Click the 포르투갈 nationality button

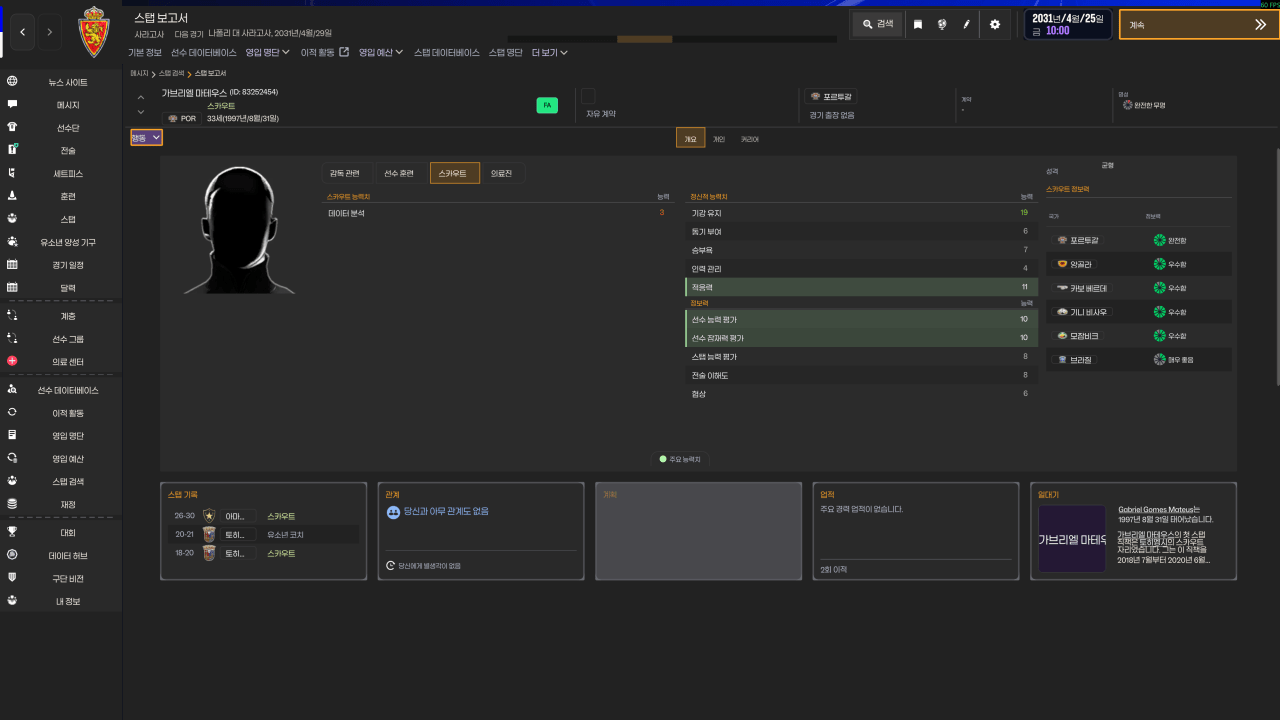[x=831, y=96]
